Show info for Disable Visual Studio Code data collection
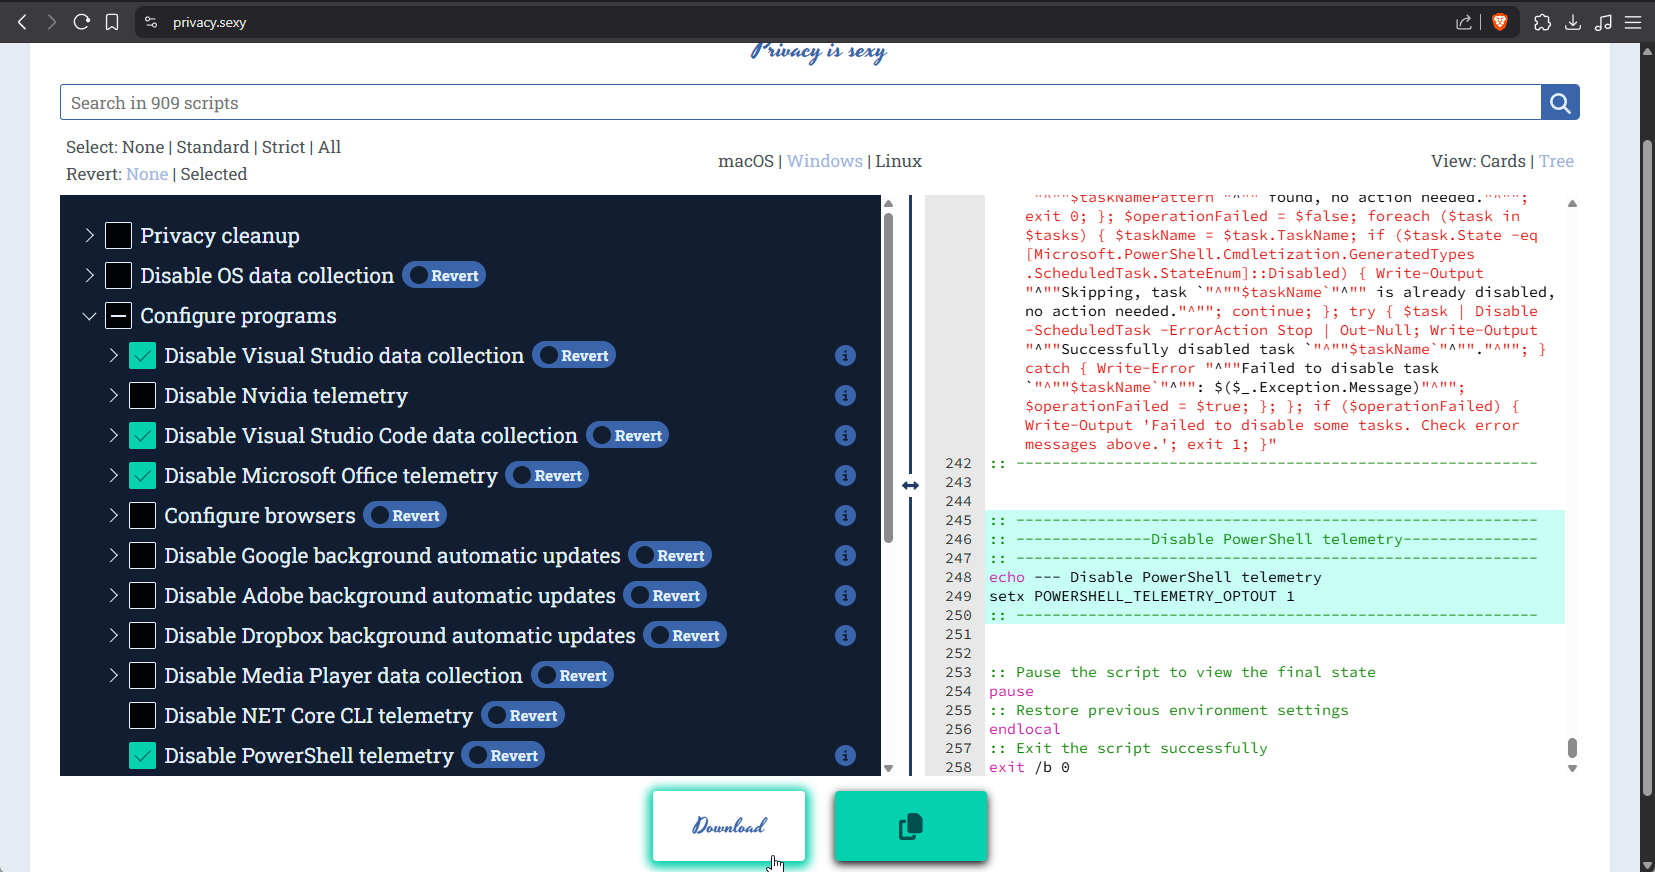Image resolution: width=1655 pixels, height=872 pixels. point(845,436)
